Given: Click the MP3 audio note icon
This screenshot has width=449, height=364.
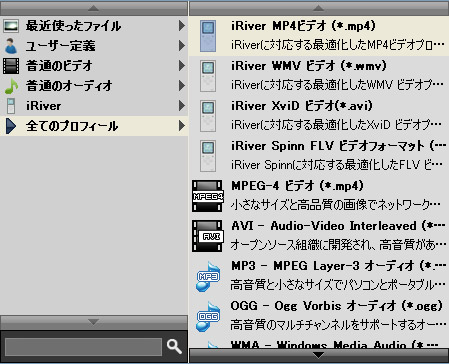Looking at the screenshot, I should tap(208, 276).
